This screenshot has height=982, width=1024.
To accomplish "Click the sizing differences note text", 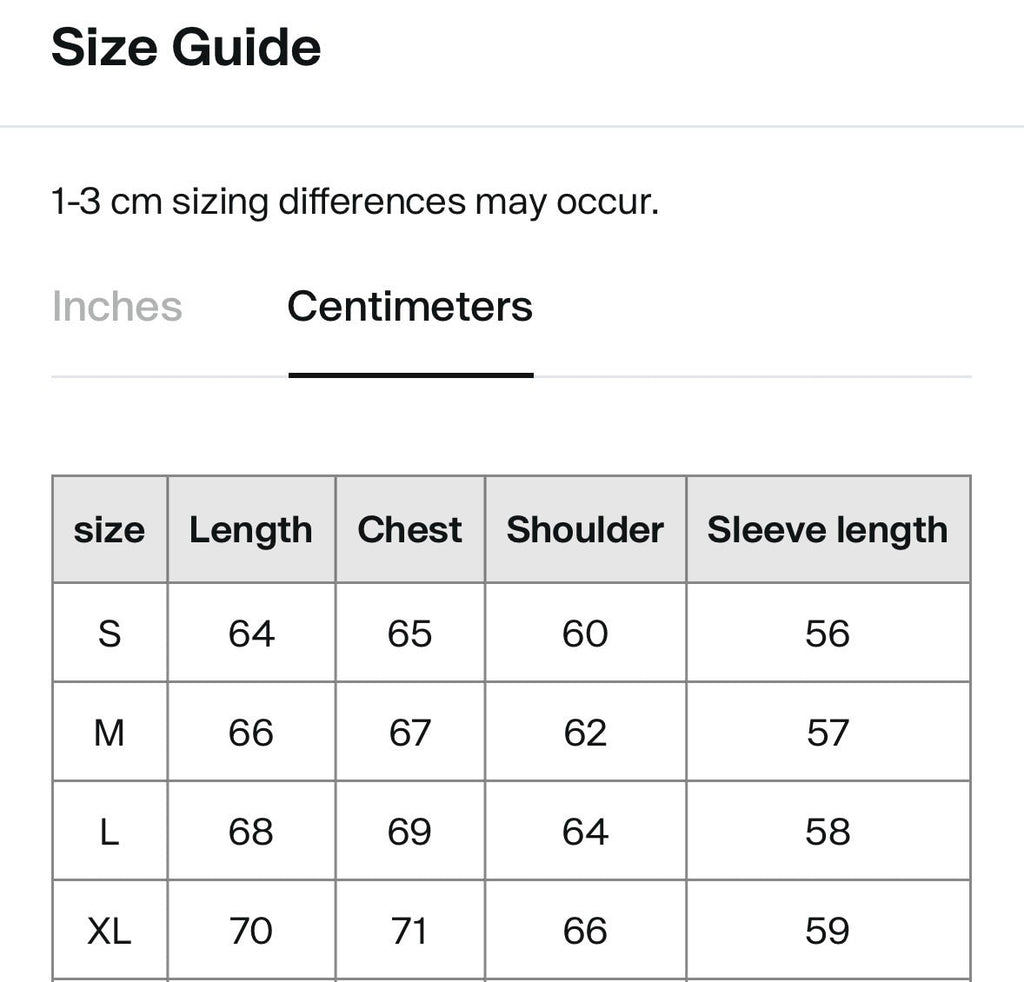I will pos(355,202).
